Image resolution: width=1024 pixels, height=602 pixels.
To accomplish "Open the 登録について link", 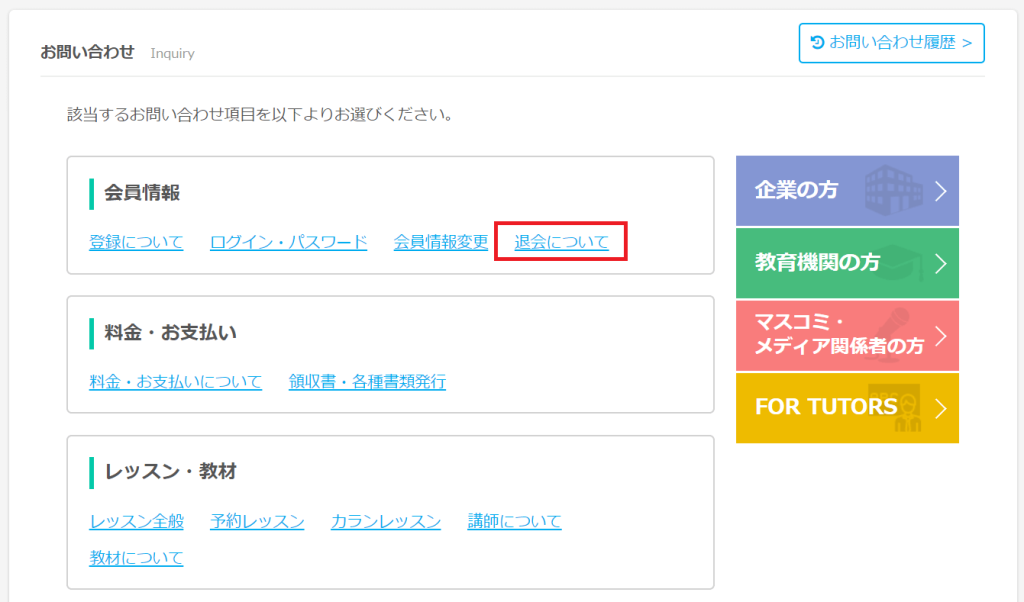I will point(136,242).
